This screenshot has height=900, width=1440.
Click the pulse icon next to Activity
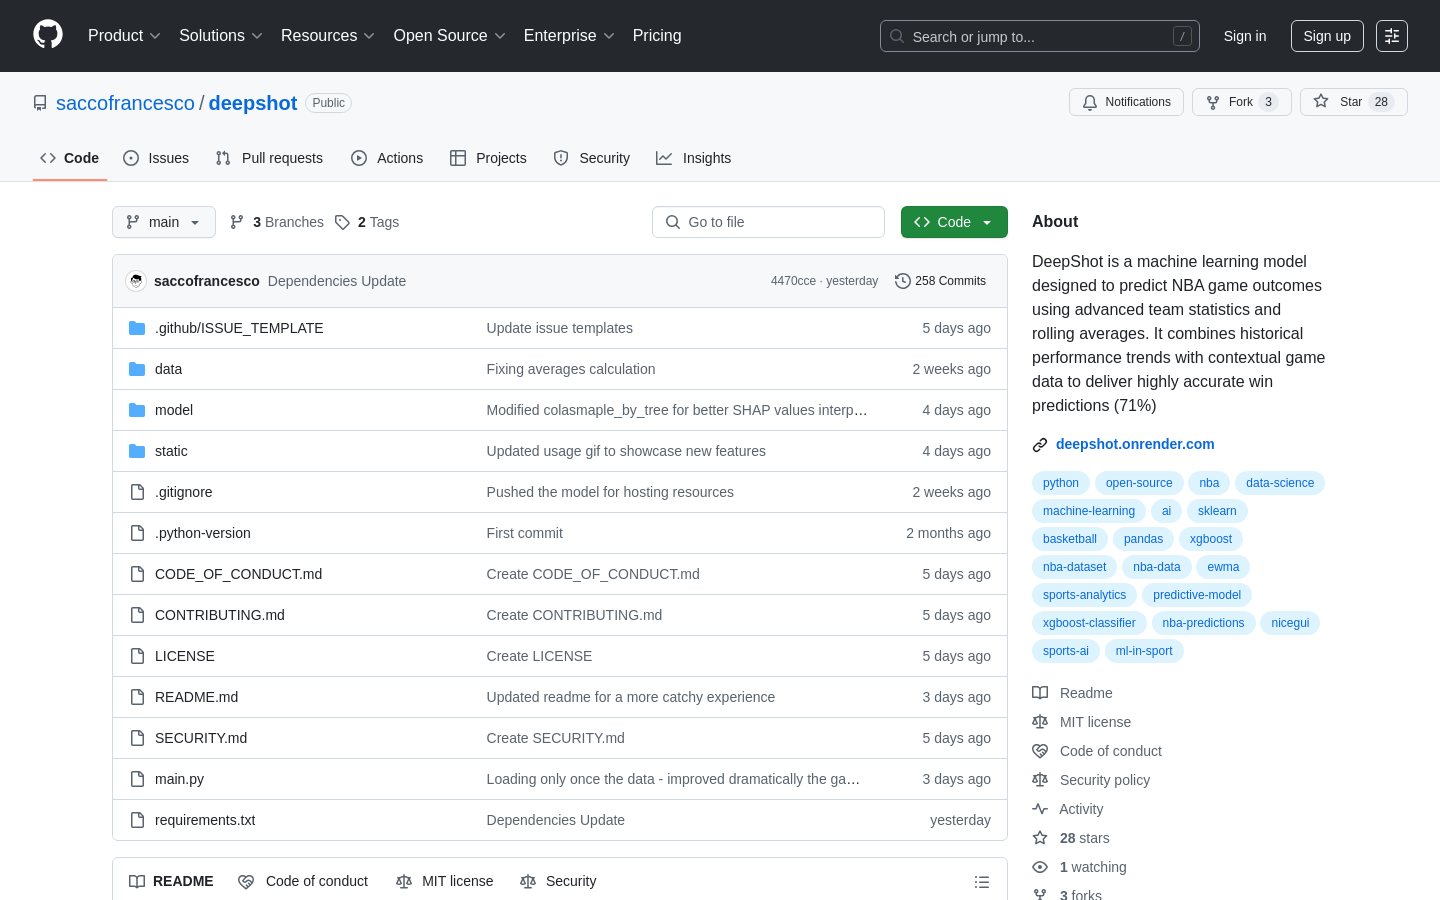[x=1040, y=809]
